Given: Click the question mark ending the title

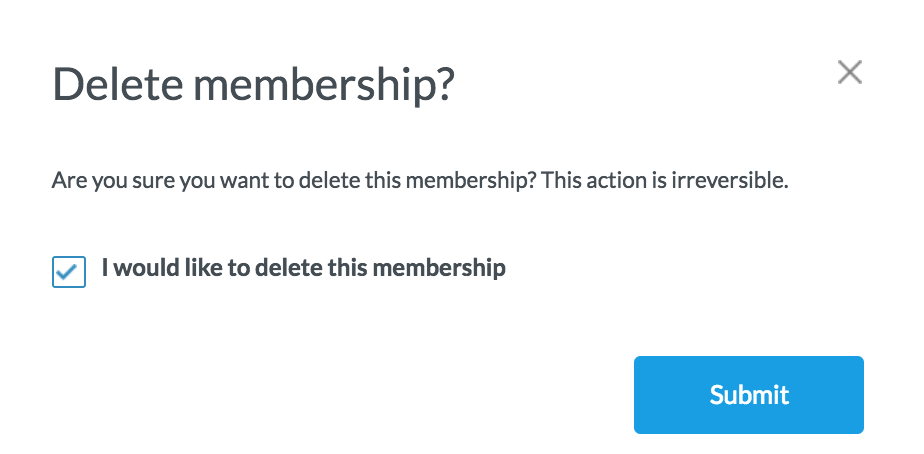Looking at the screenshot, I should tap(444, 86).
